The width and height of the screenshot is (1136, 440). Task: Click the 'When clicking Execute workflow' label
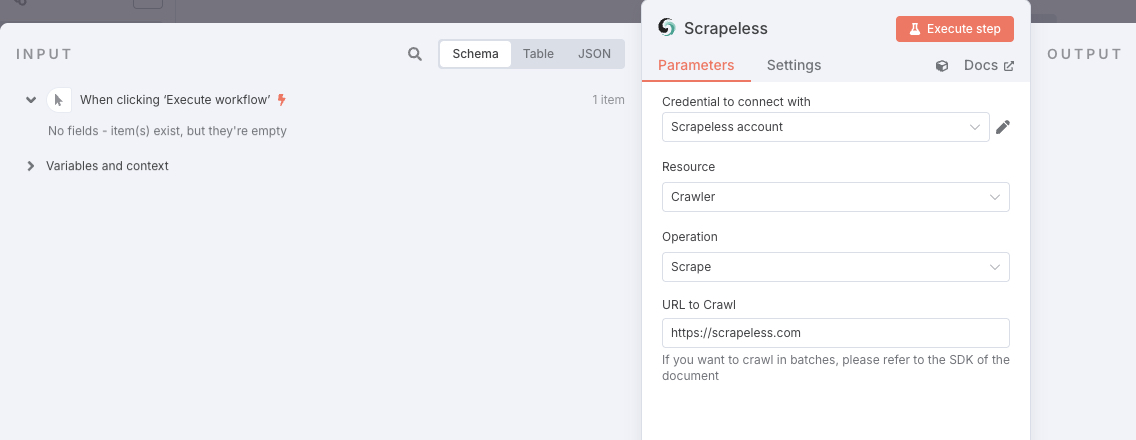tap(175, 100)
